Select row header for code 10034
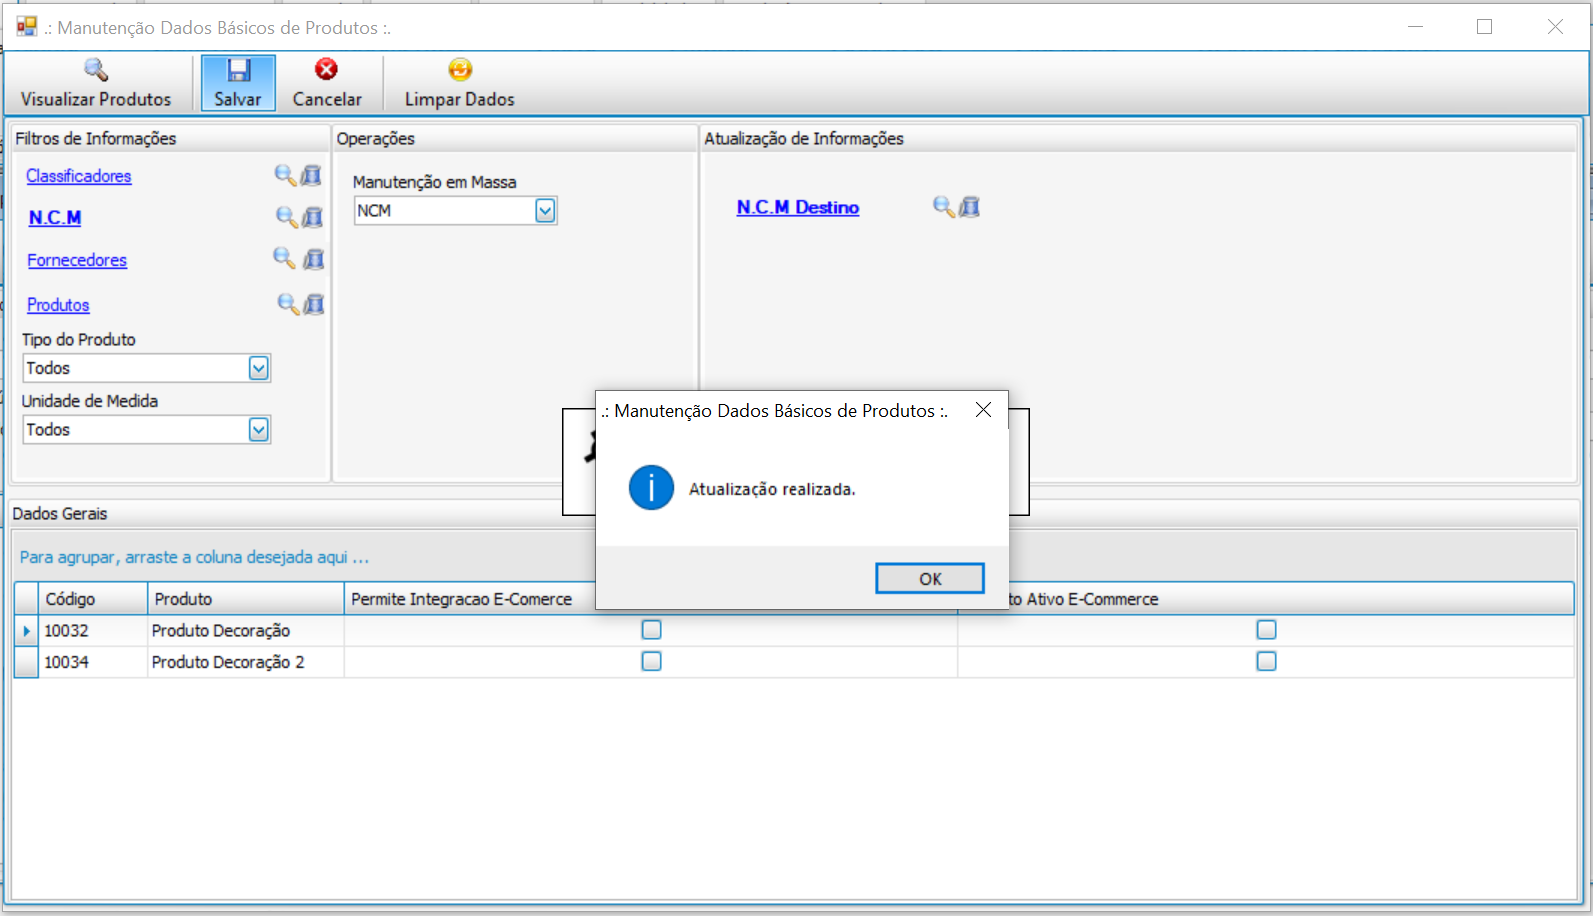The height and width of the screenshot is (916, 1593). coord(26,662)
